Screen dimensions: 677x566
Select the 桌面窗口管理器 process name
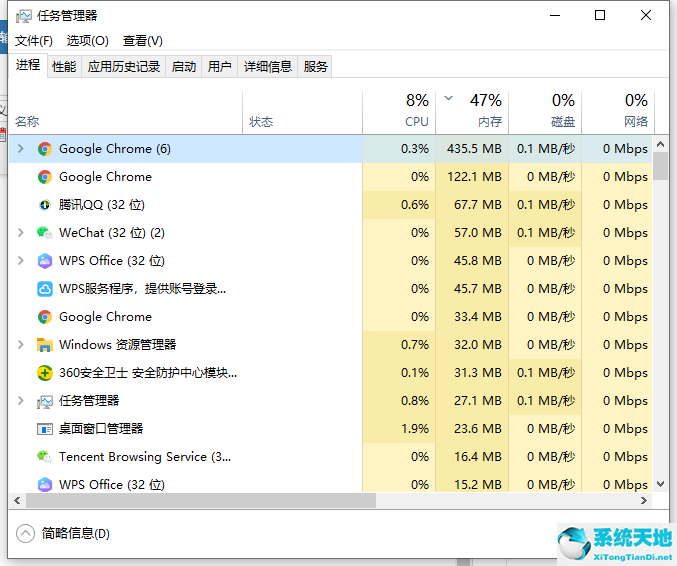101,429
